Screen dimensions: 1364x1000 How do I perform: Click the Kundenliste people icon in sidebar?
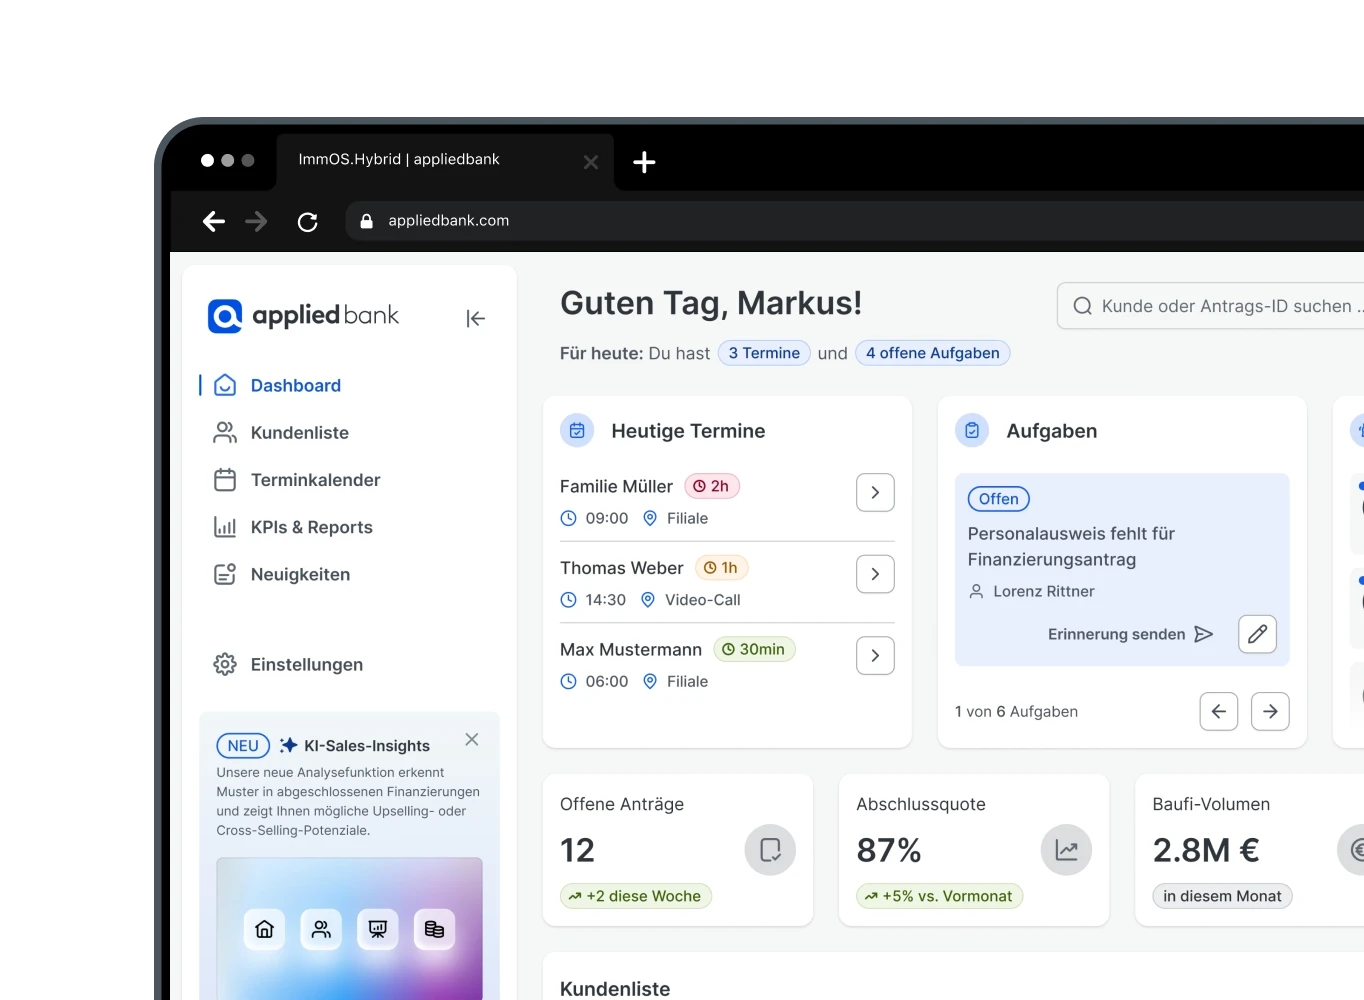[225, 432]
